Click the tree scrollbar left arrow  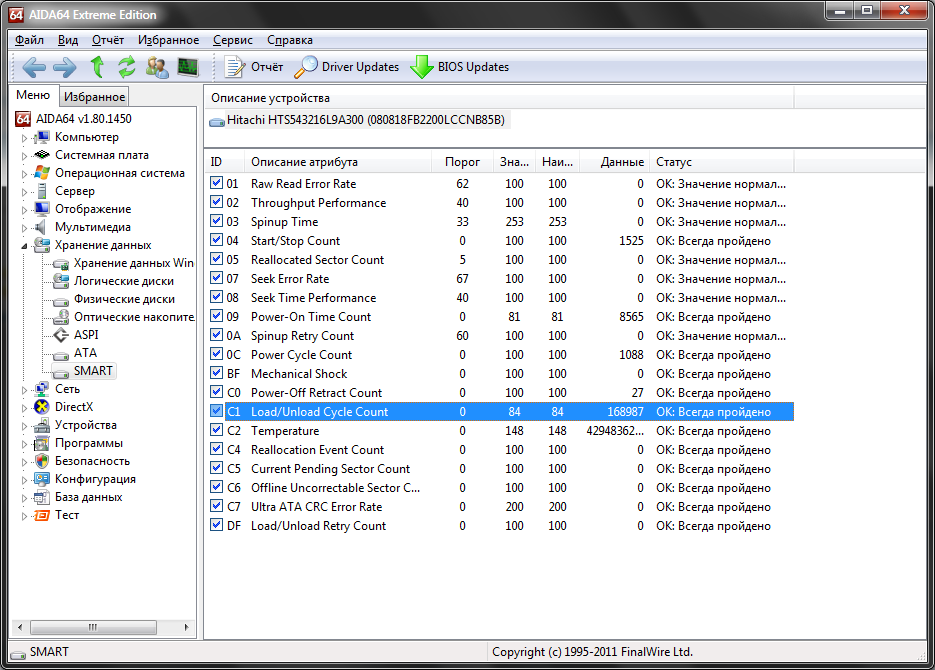(20, 627)
